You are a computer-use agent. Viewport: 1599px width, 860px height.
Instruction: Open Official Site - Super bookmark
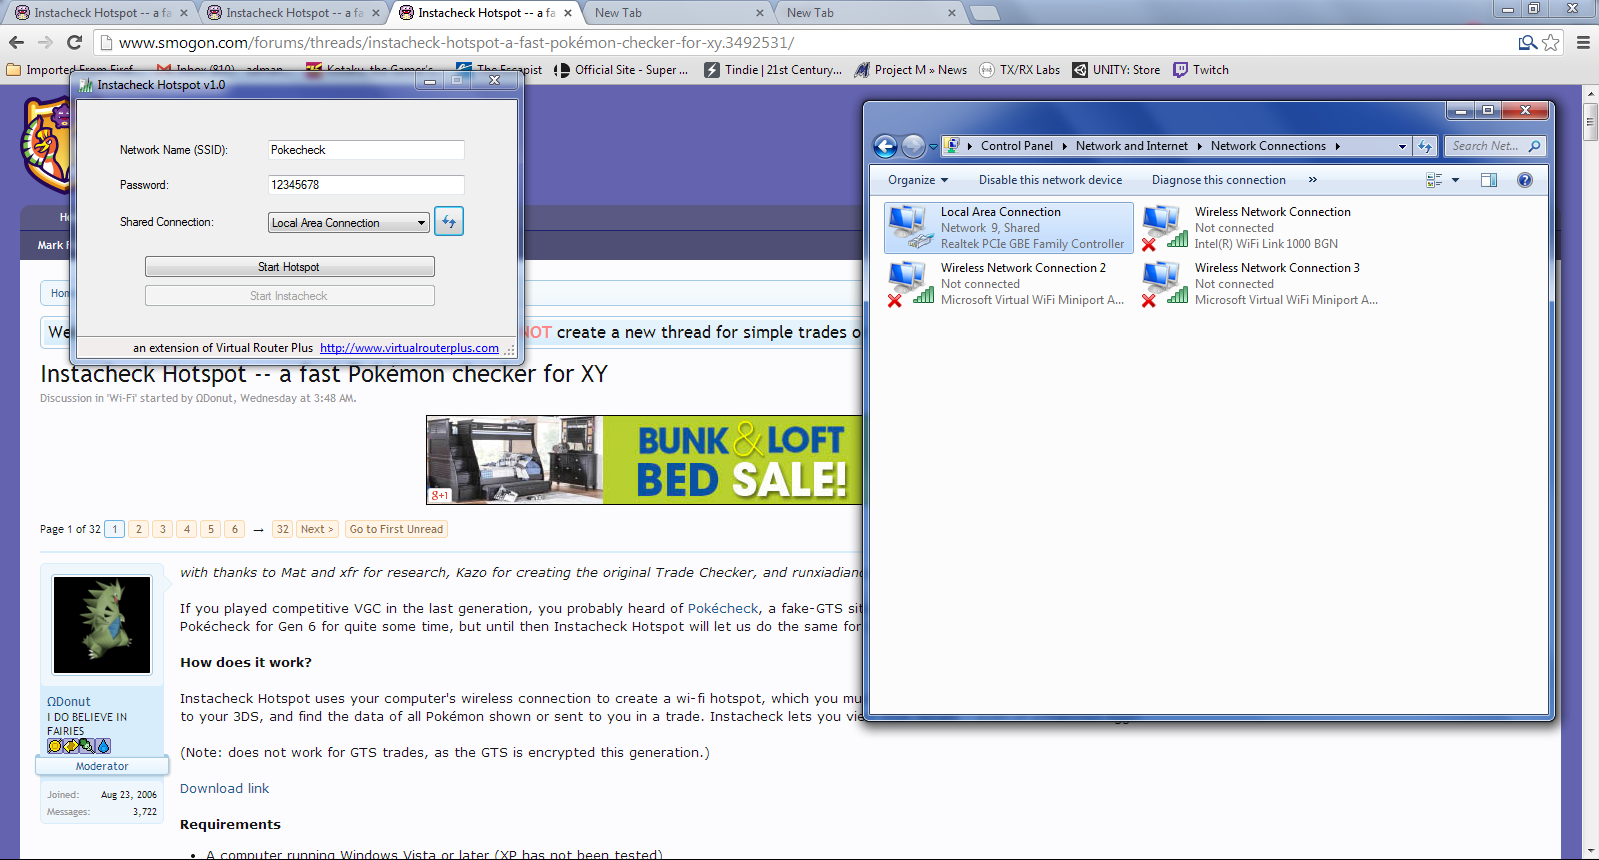[621, 70]
